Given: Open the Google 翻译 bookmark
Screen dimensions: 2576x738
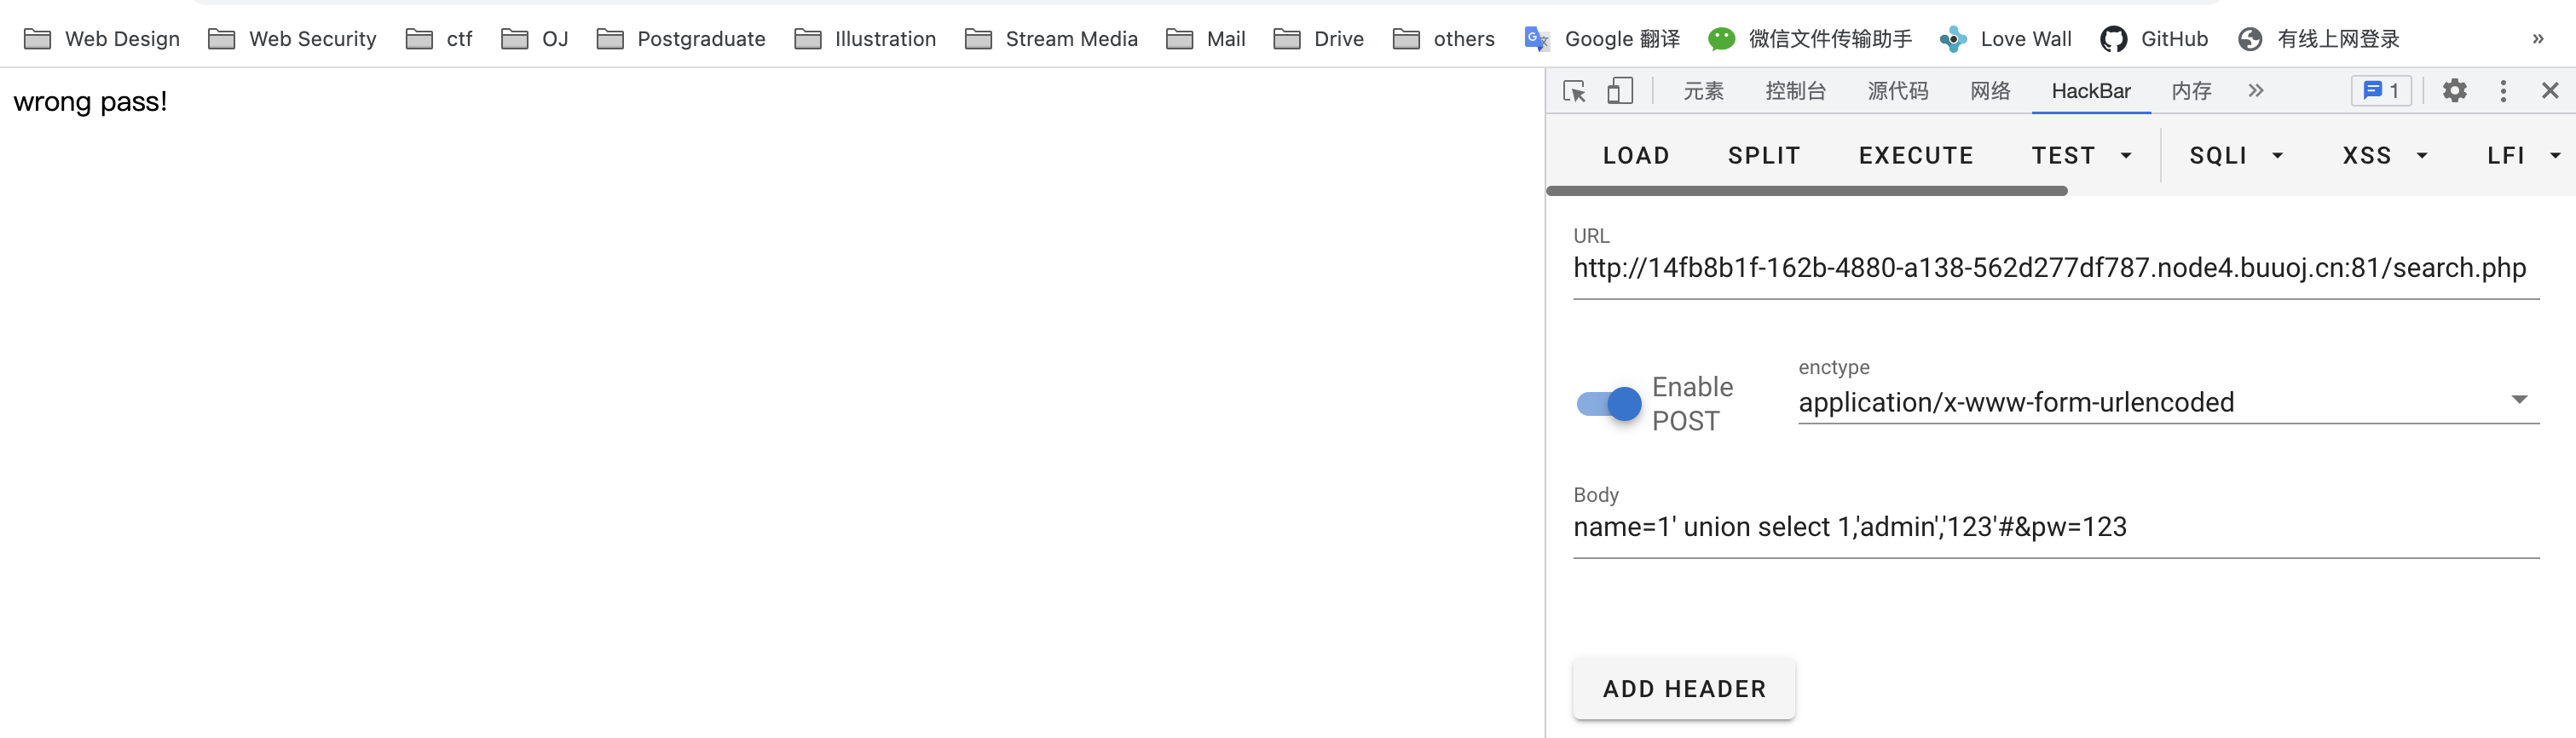Looking at the screenshot, I should point(1602,39).
